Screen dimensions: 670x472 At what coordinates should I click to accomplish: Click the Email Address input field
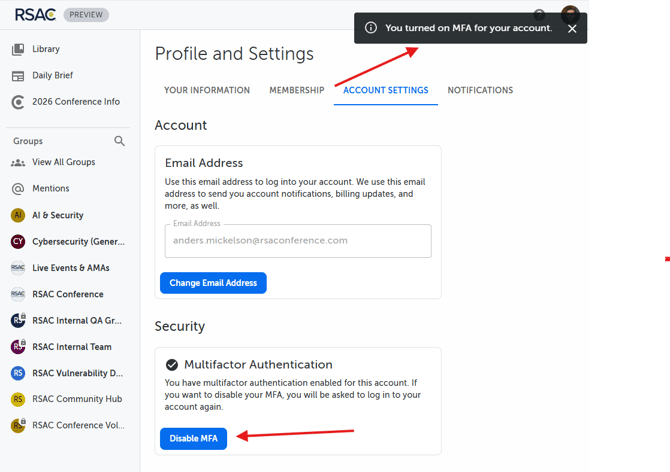(x=298, y=241)
